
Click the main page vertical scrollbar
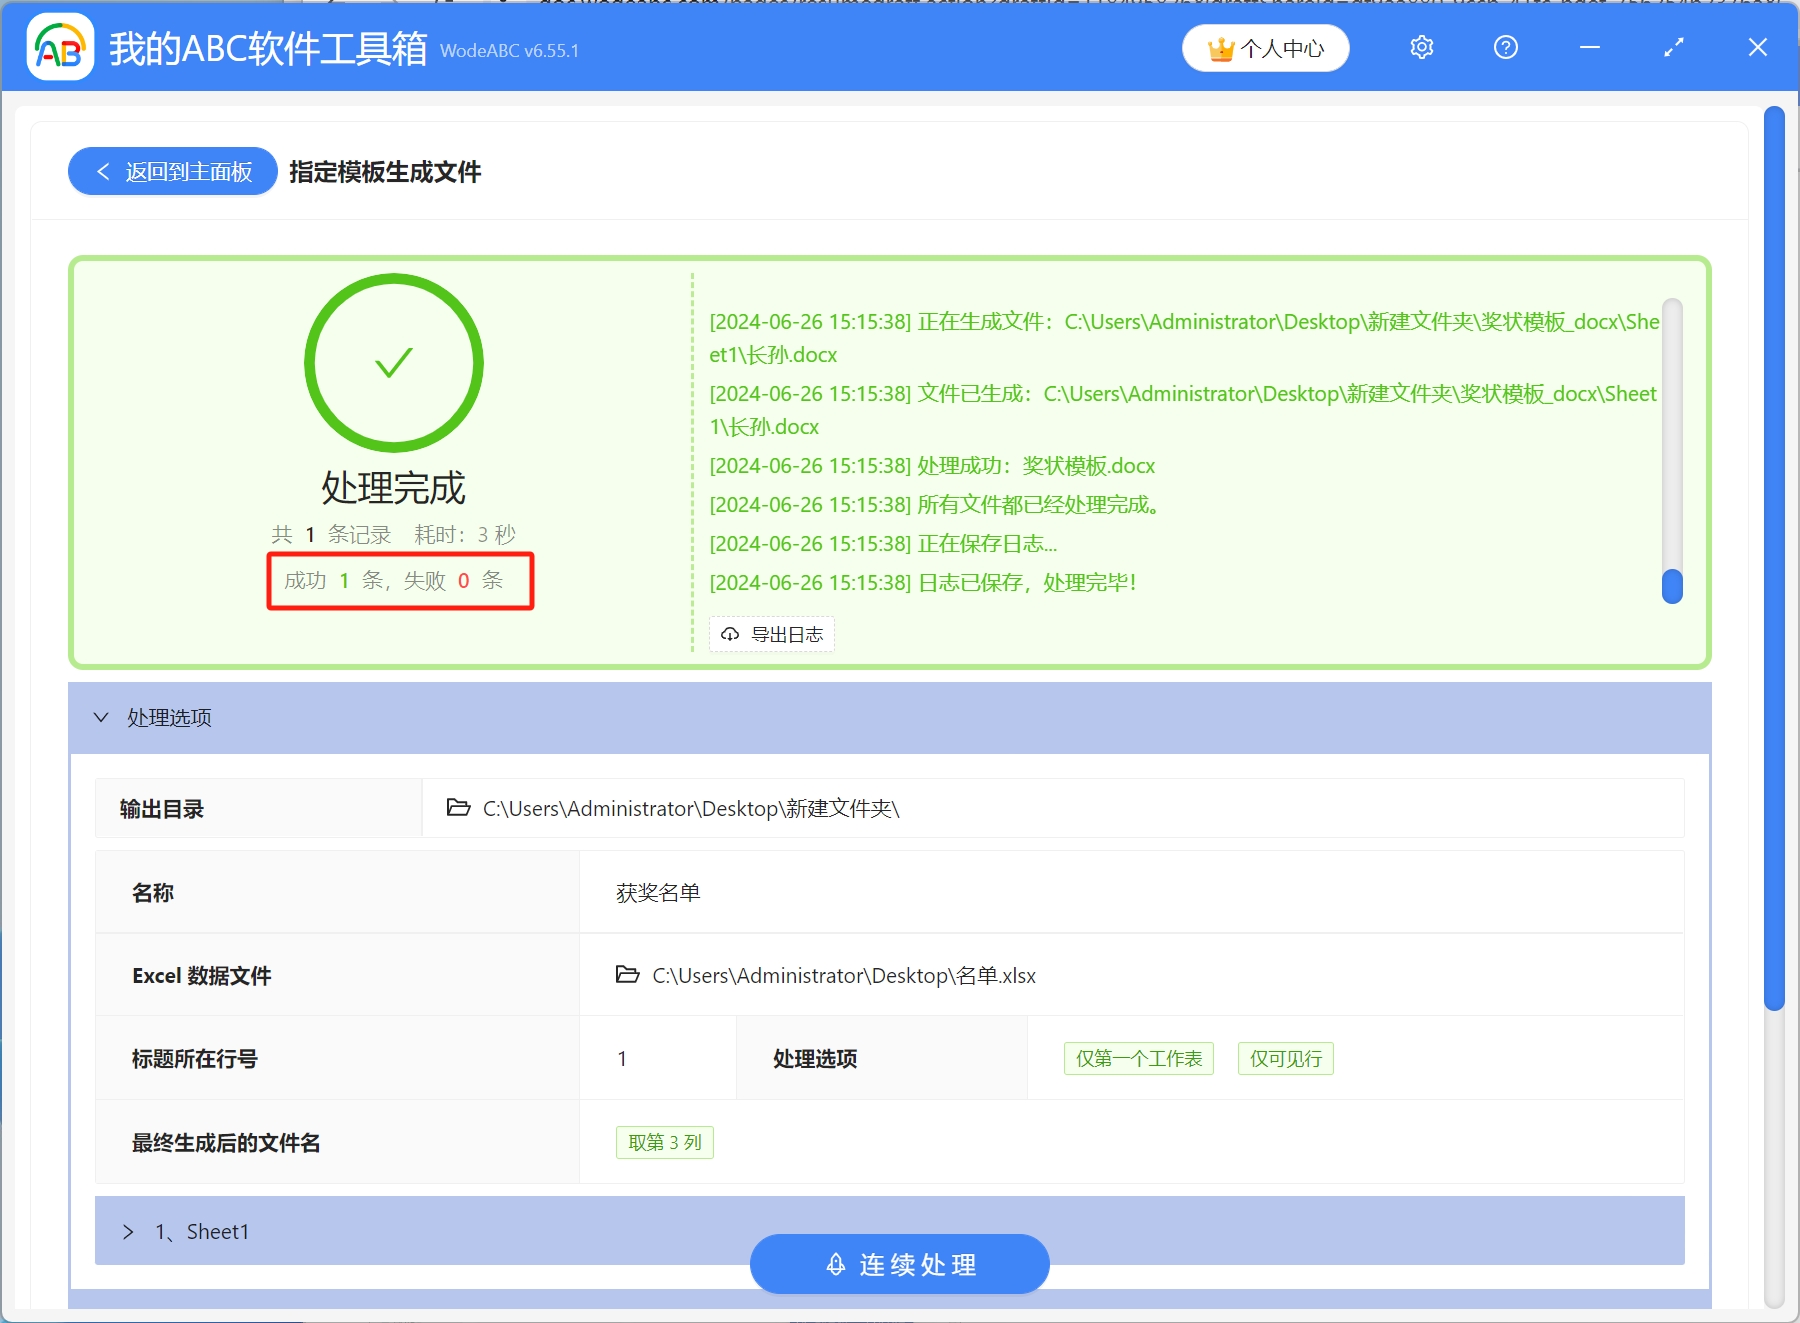coord(1774,560)
